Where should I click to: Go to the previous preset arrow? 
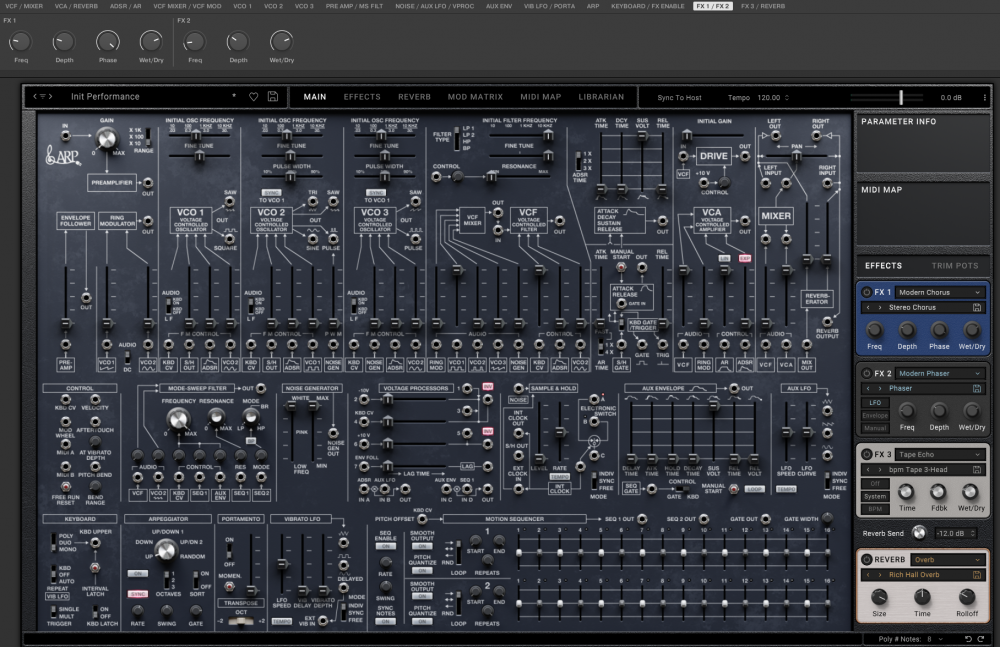(35, 97)
